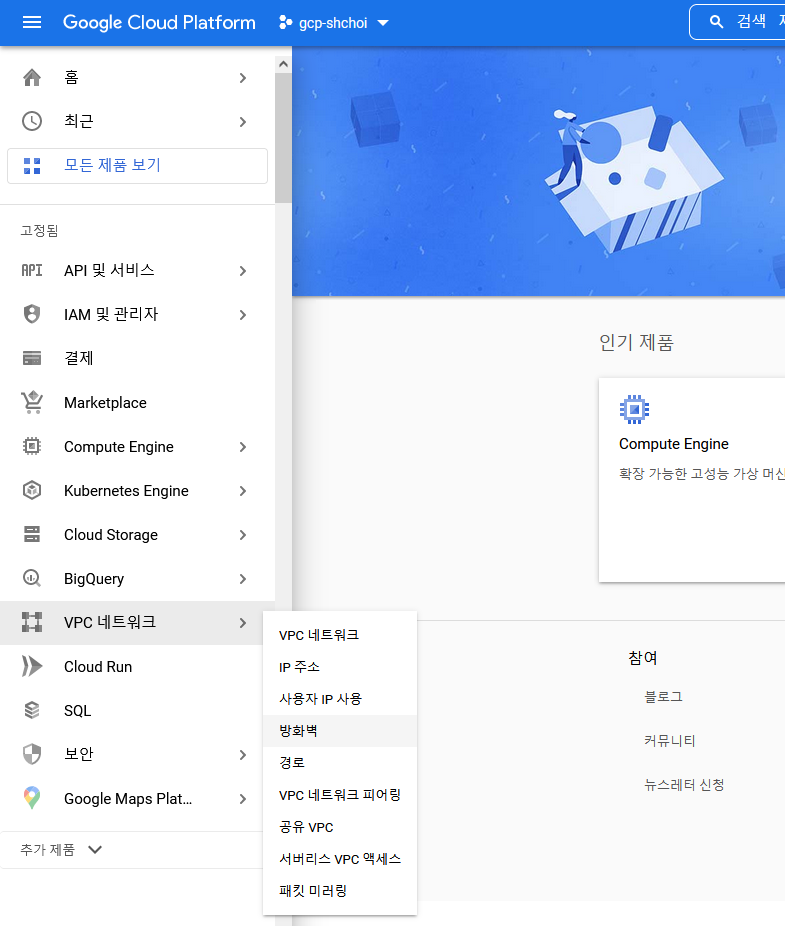Expand Kubernetes Engine submenu chevron
The width and height of the screenshot is (785, 926).
(x=243, y=491)
